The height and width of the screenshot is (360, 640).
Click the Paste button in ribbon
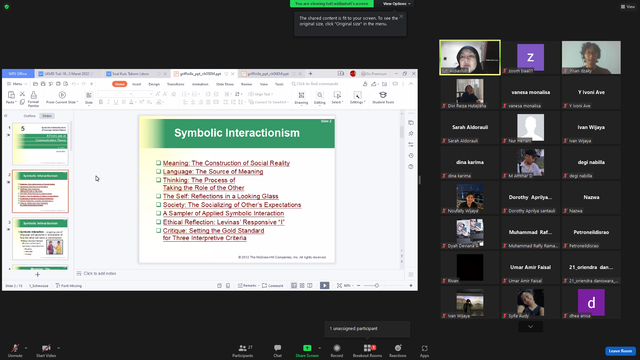coord(11,97)
